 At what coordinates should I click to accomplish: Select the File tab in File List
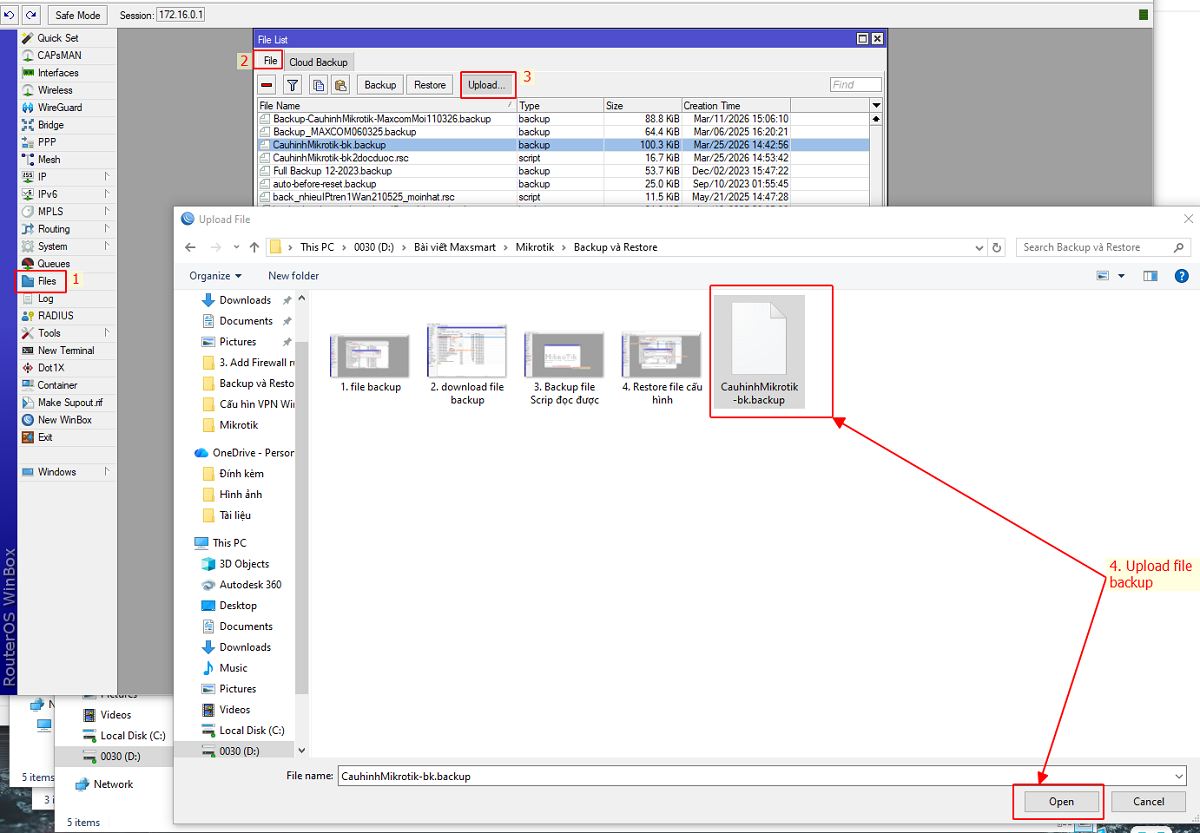[x=268, y=60]
